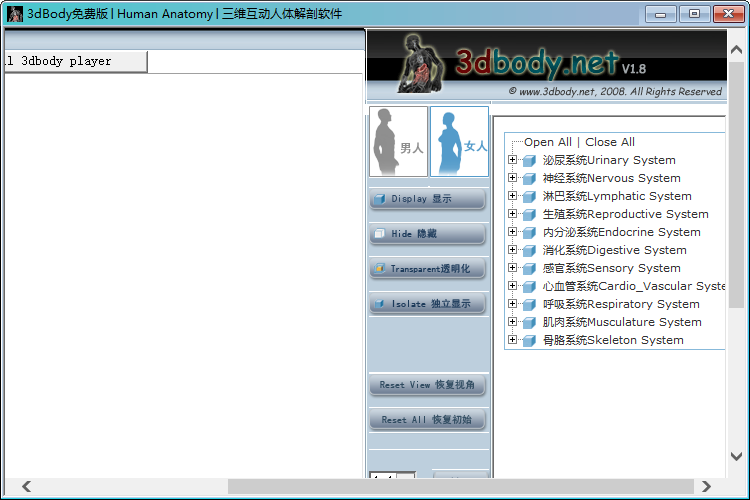Select 泌尿系统Urinary System label
This screenshot has width=750, height=500.
coord(609,160)
